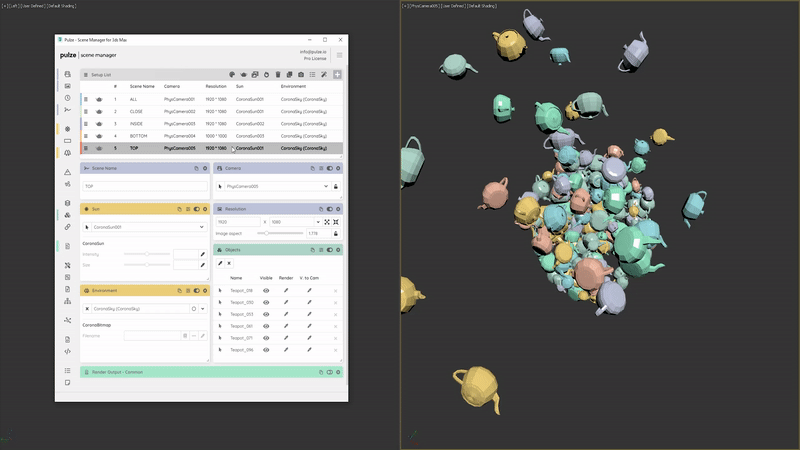Image resolution: width=800 pixels, height=450 pixels.
Task: Click the teapot icon in the ALL row
Action: 99,99
